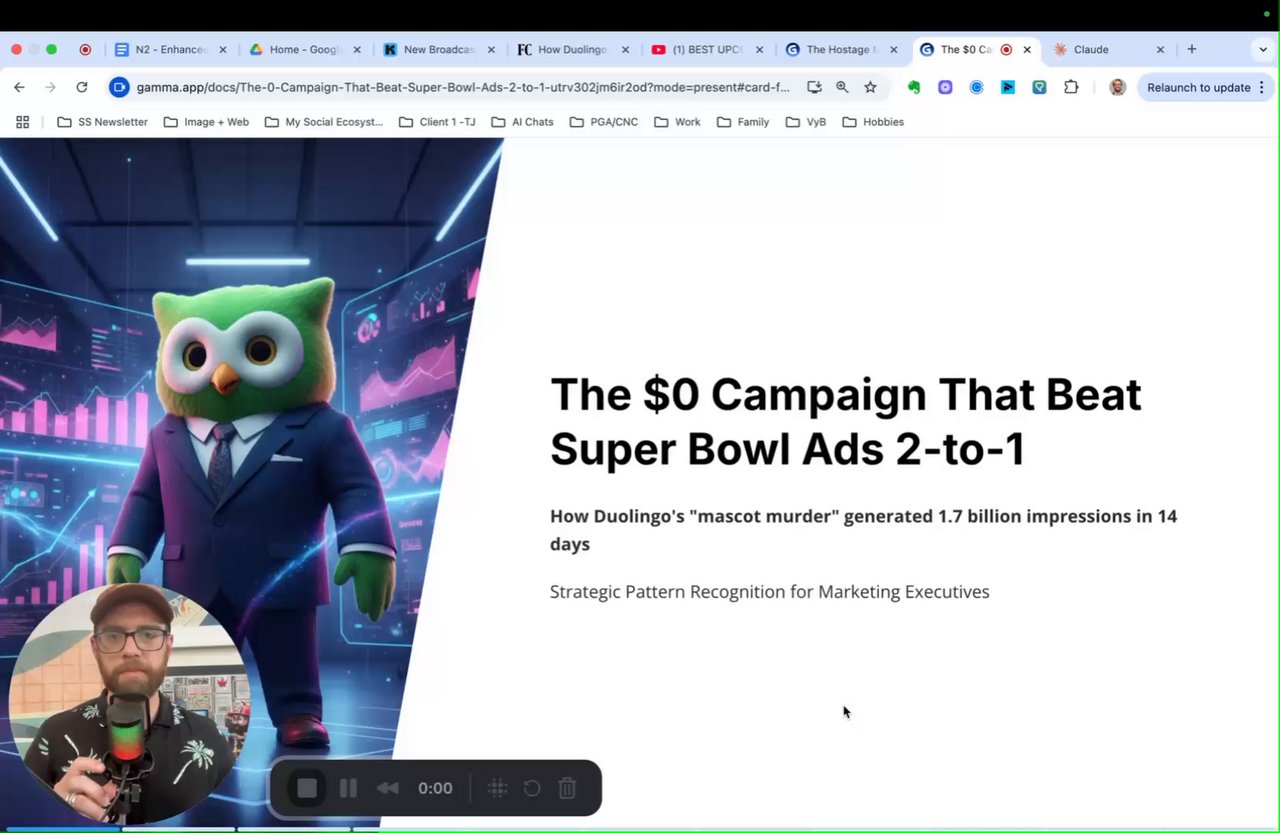Viewport: 1280px width, 833px height.
Task: Open the Work bookmark folder
Action: 676,122
